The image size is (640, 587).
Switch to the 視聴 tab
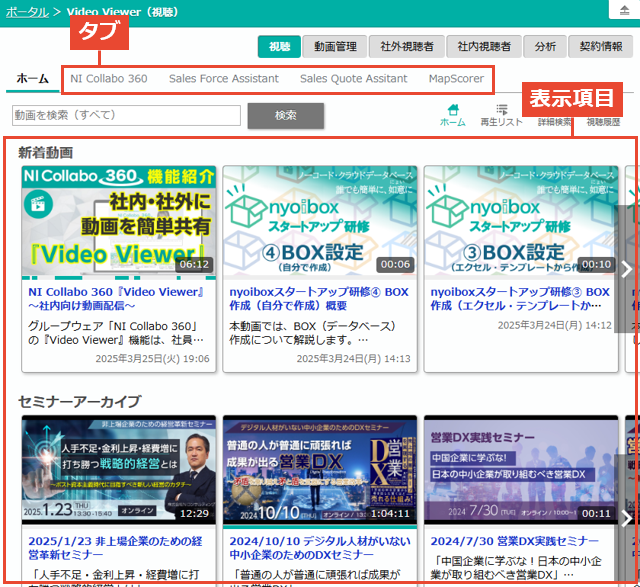[279, 47]
